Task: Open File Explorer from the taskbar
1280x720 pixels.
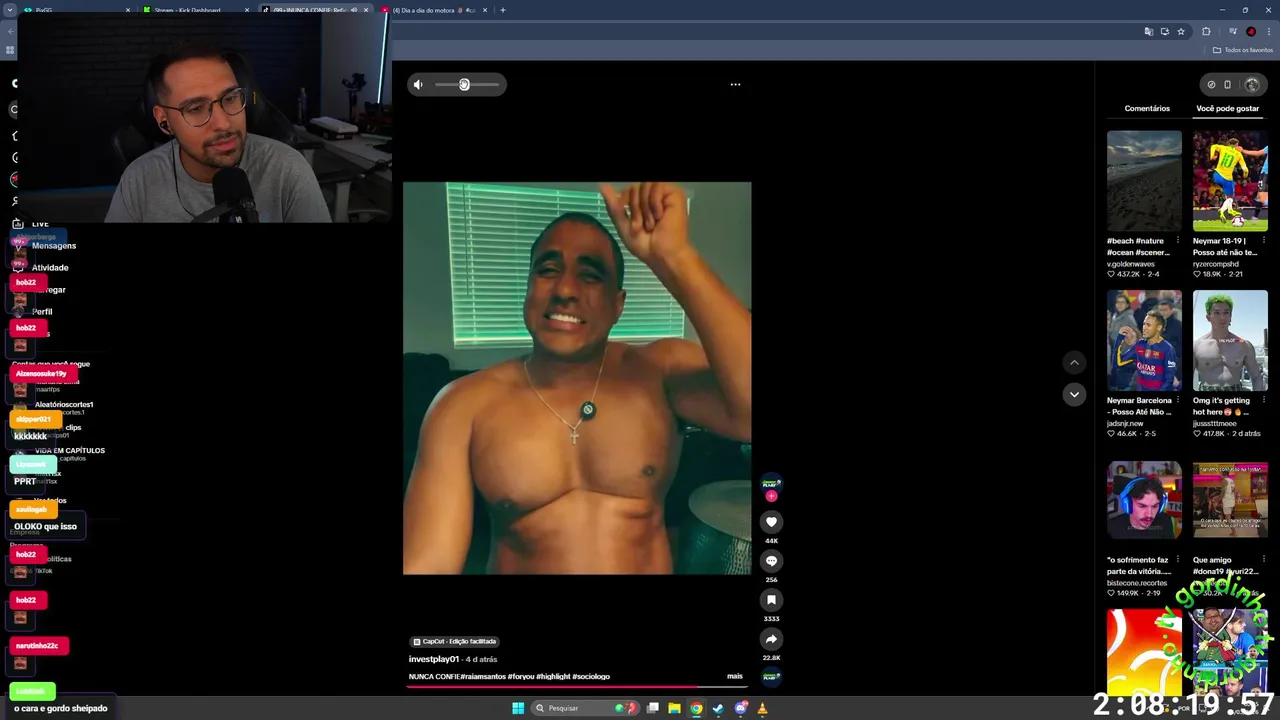Action: pyautogui.click(x=674, y=708)
